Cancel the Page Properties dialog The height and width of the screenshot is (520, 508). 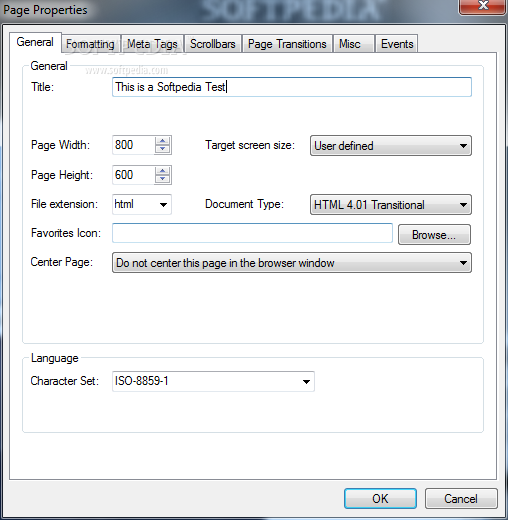pos(461,499)
